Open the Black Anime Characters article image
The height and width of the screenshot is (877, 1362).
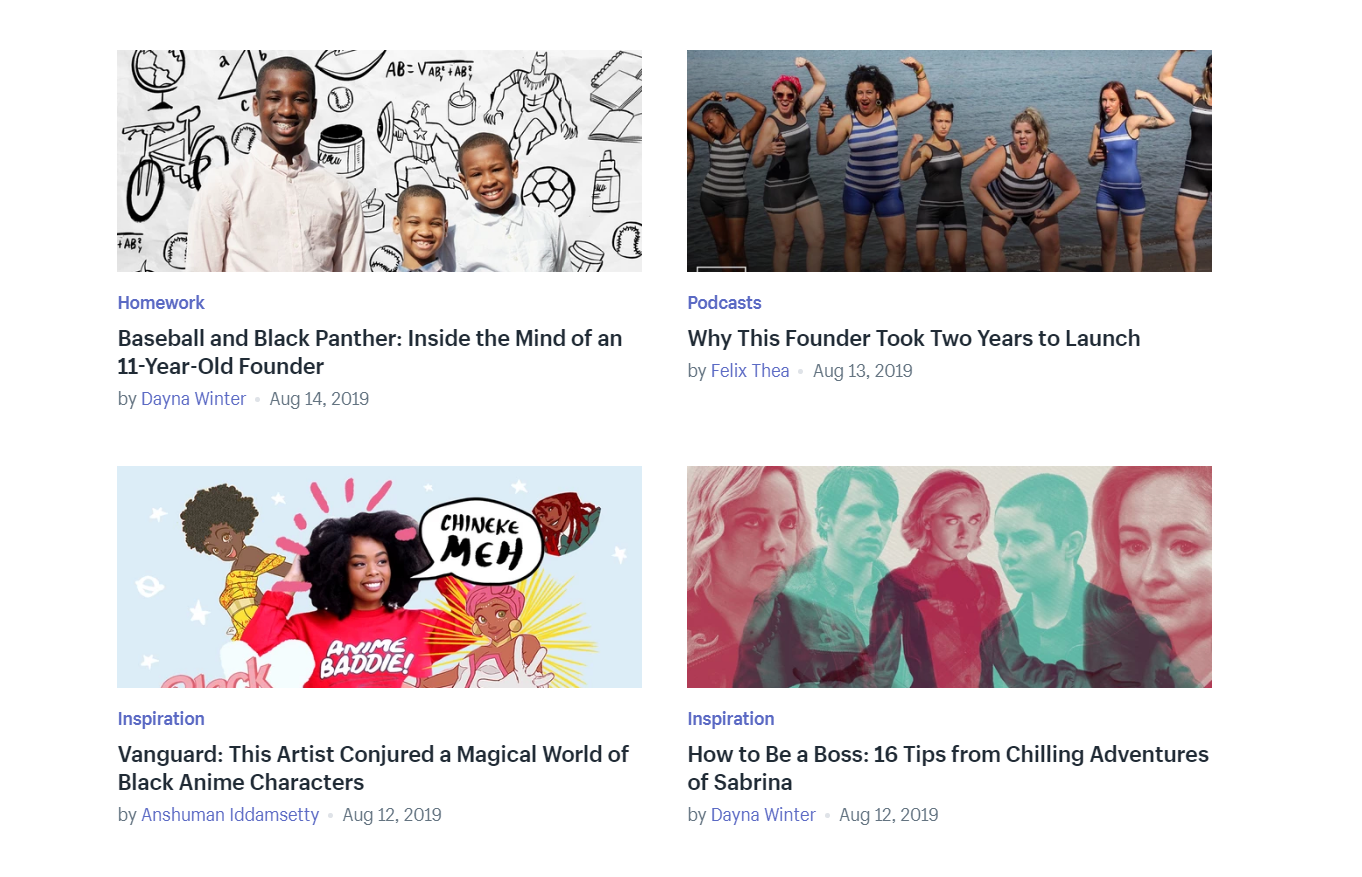pos(379,577)
